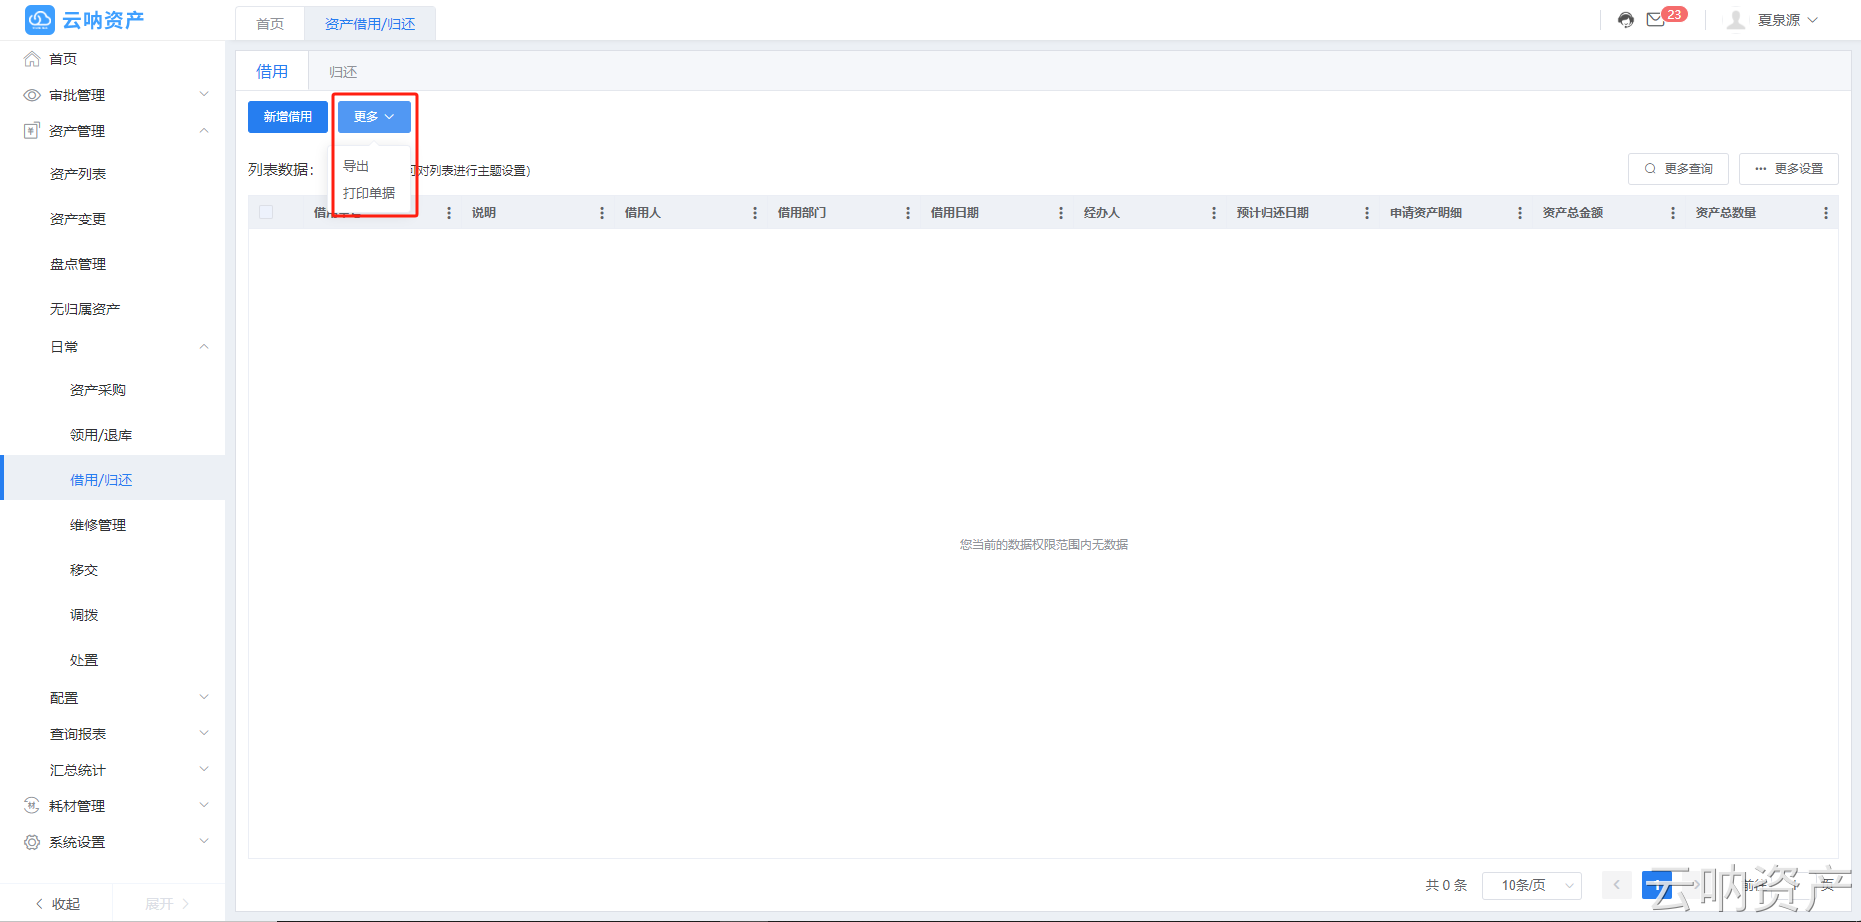Image resolution: width=1861 pixels, height=922 pixels.
Task: Open column menu dots for 资产总金额
Action: [x=1673, y=213]
